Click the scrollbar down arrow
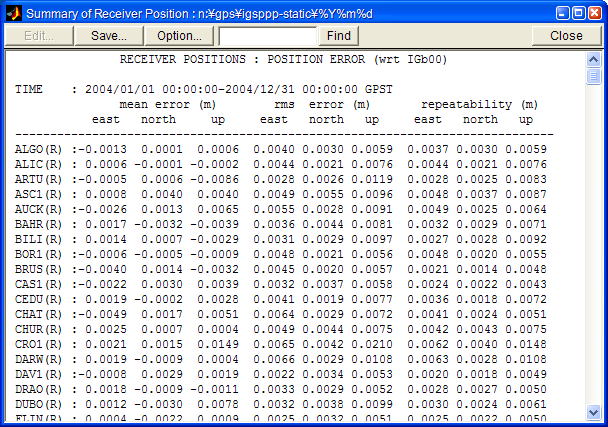Screen dimensions: 608x427 [x=594, y=412]
